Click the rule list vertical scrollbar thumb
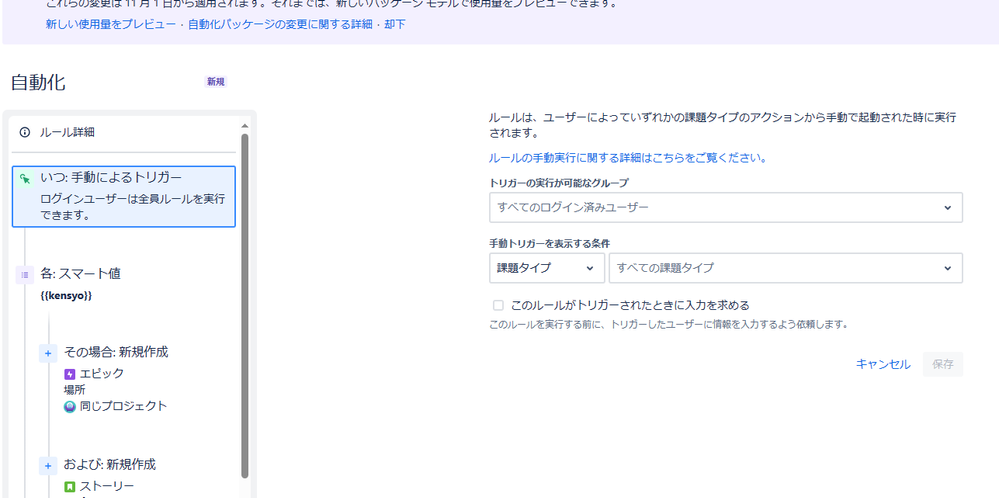The width and height of the screenshot is (999, 498). tap(245, 306)
